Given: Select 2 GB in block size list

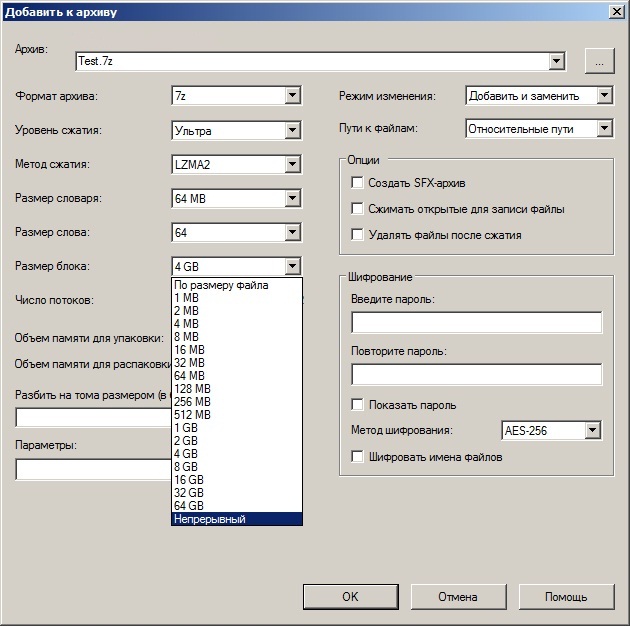Looking at the screenshot, I should tap(237, 440).
